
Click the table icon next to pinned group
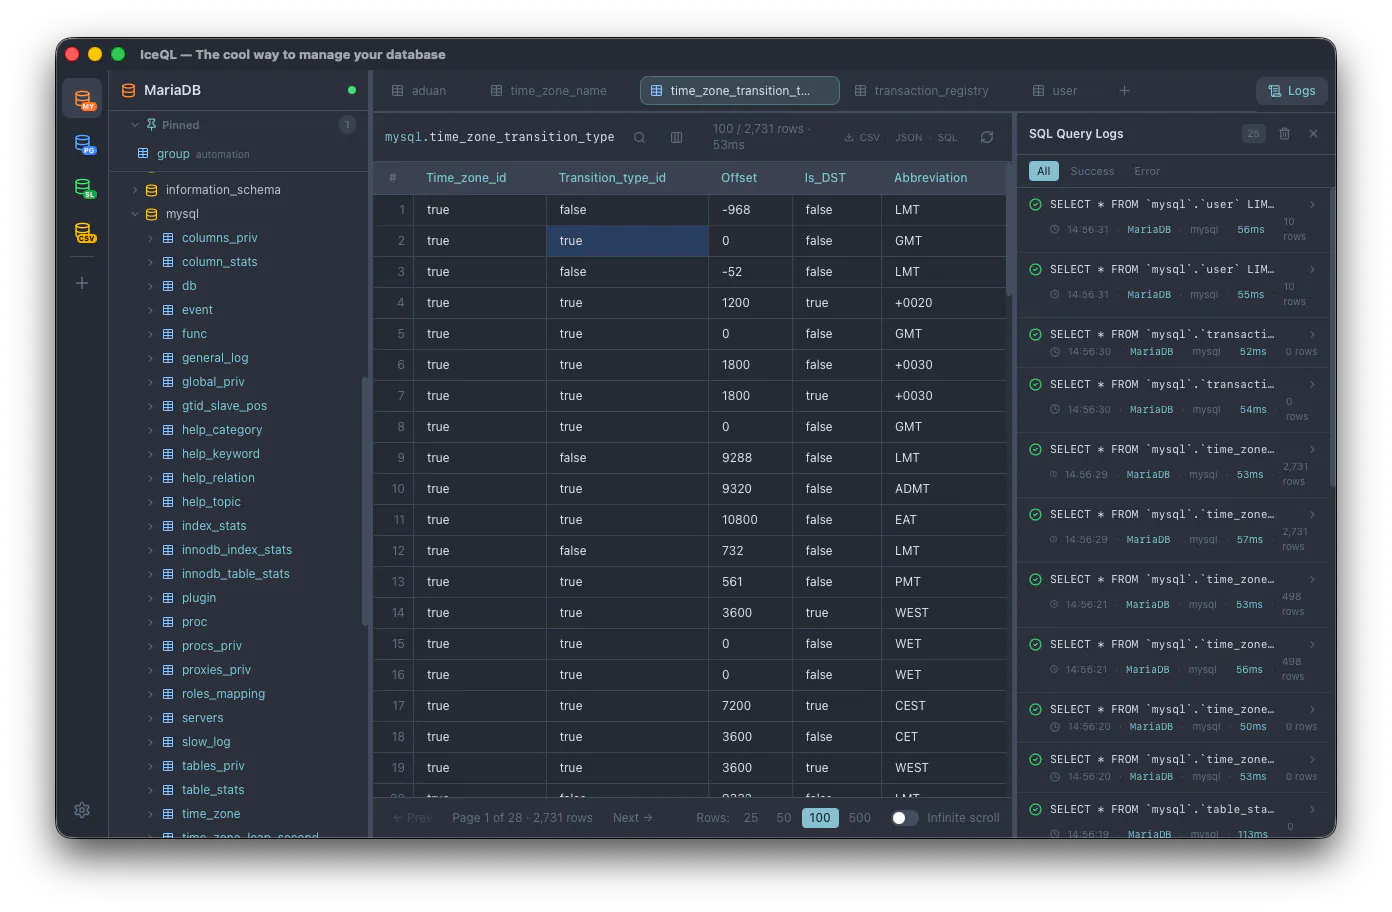(143, 154)
